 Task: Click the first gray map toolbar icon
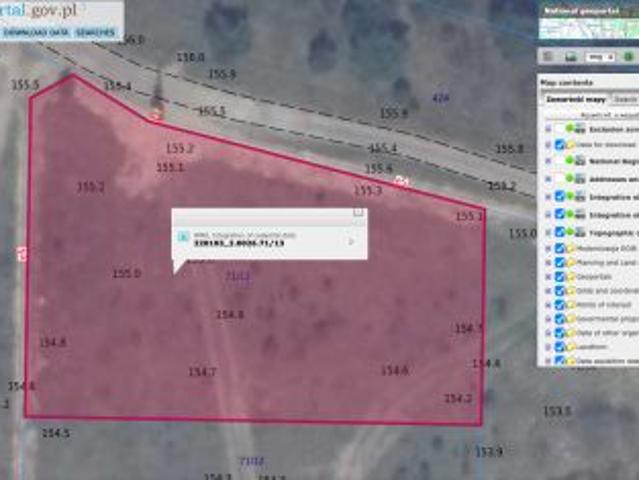coord(548,57)
